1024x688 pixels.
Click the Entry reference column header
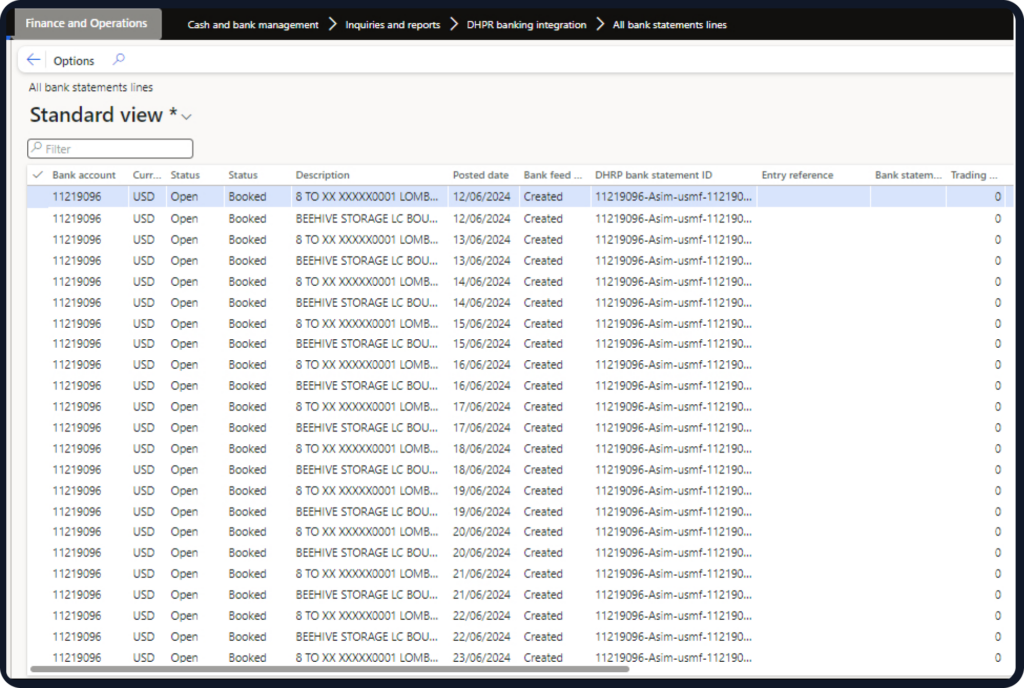(797, 175)
